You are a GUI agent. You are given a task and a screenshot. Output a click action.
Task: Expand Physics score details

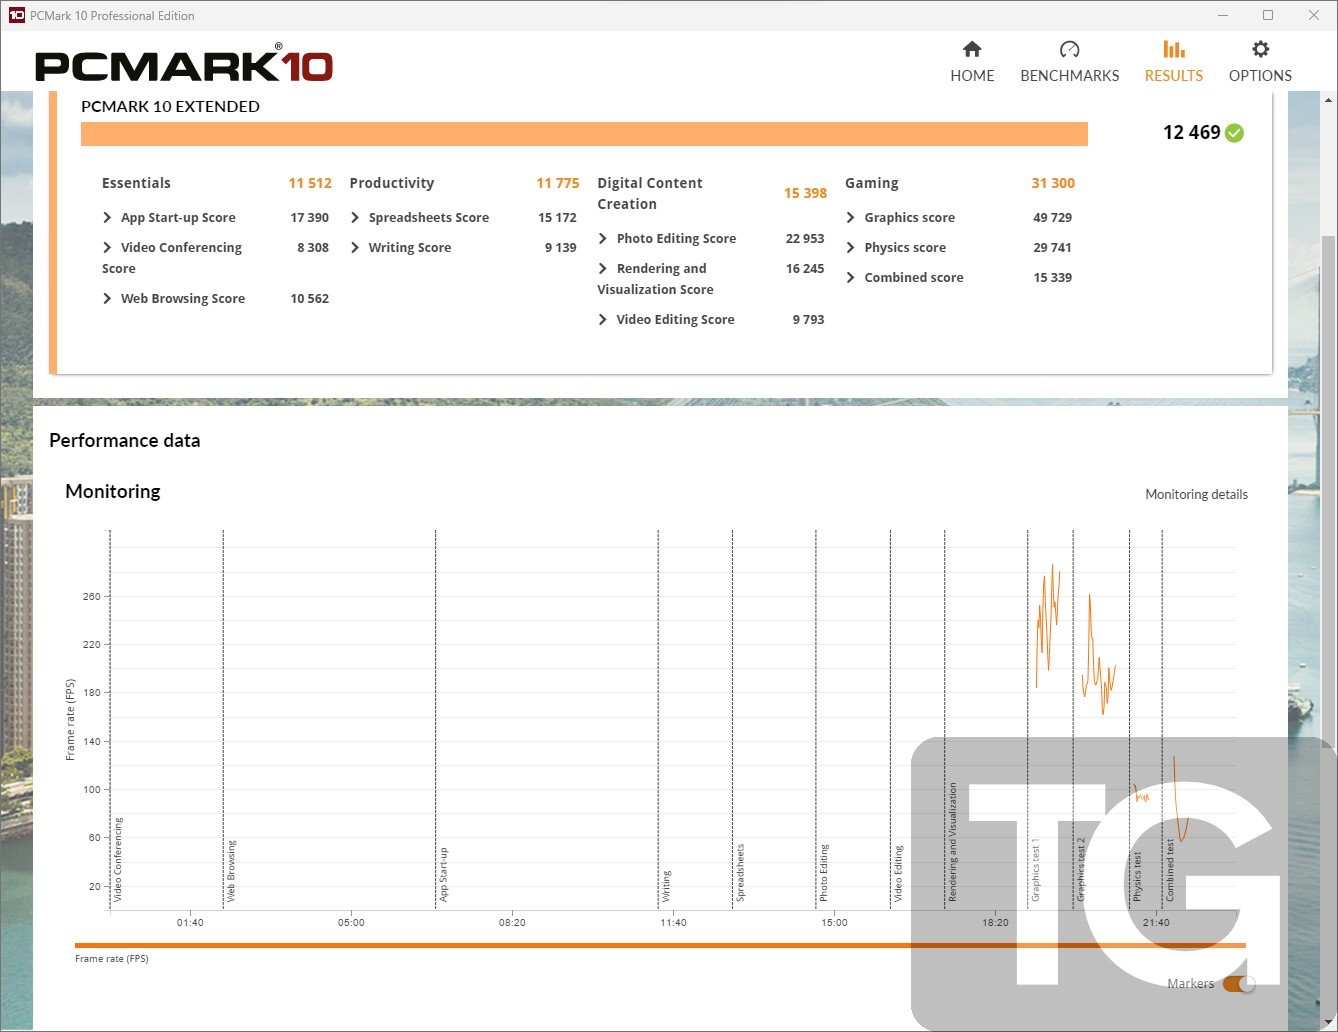(851, 247)
